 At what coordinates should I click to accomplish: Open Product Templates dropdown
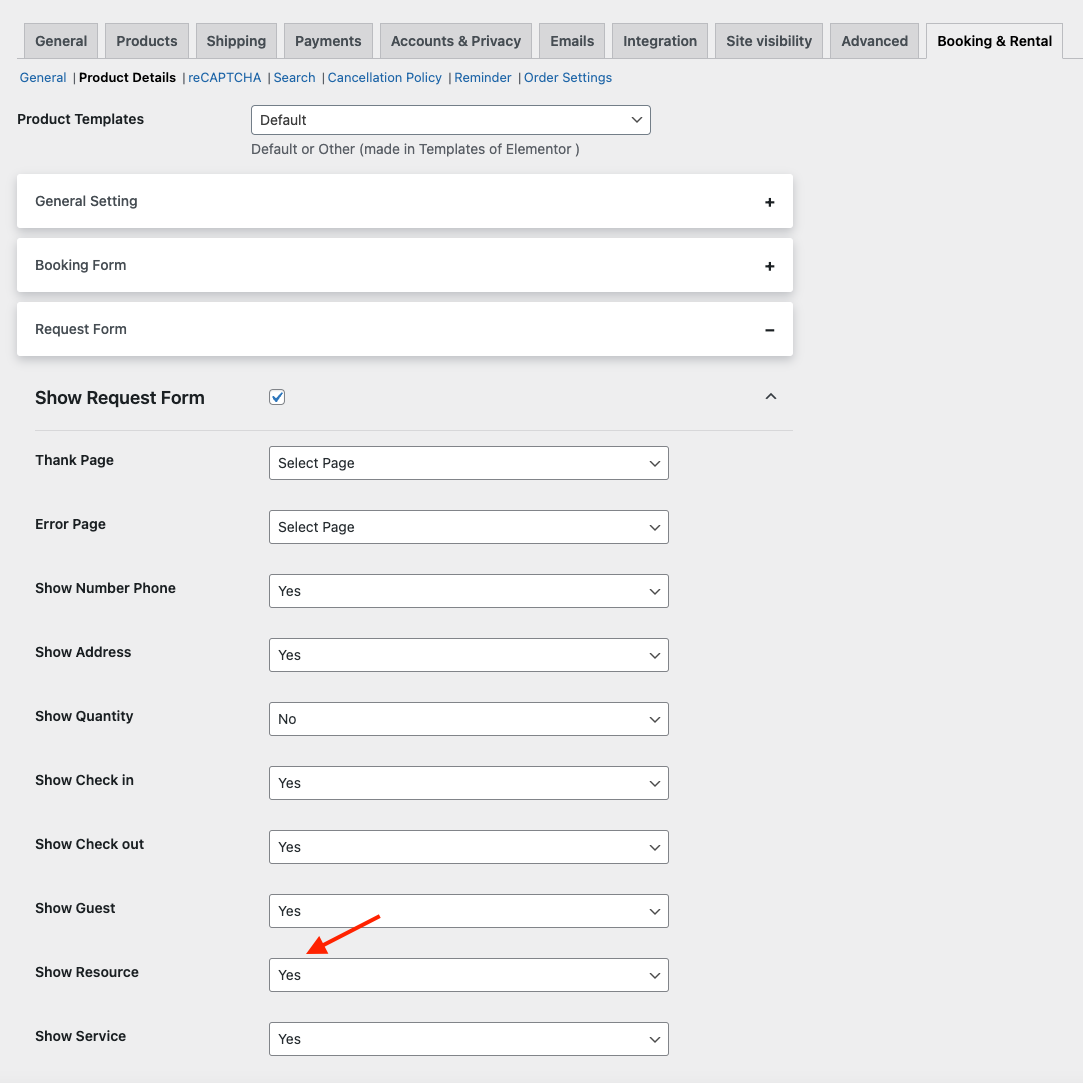[450, 120]
